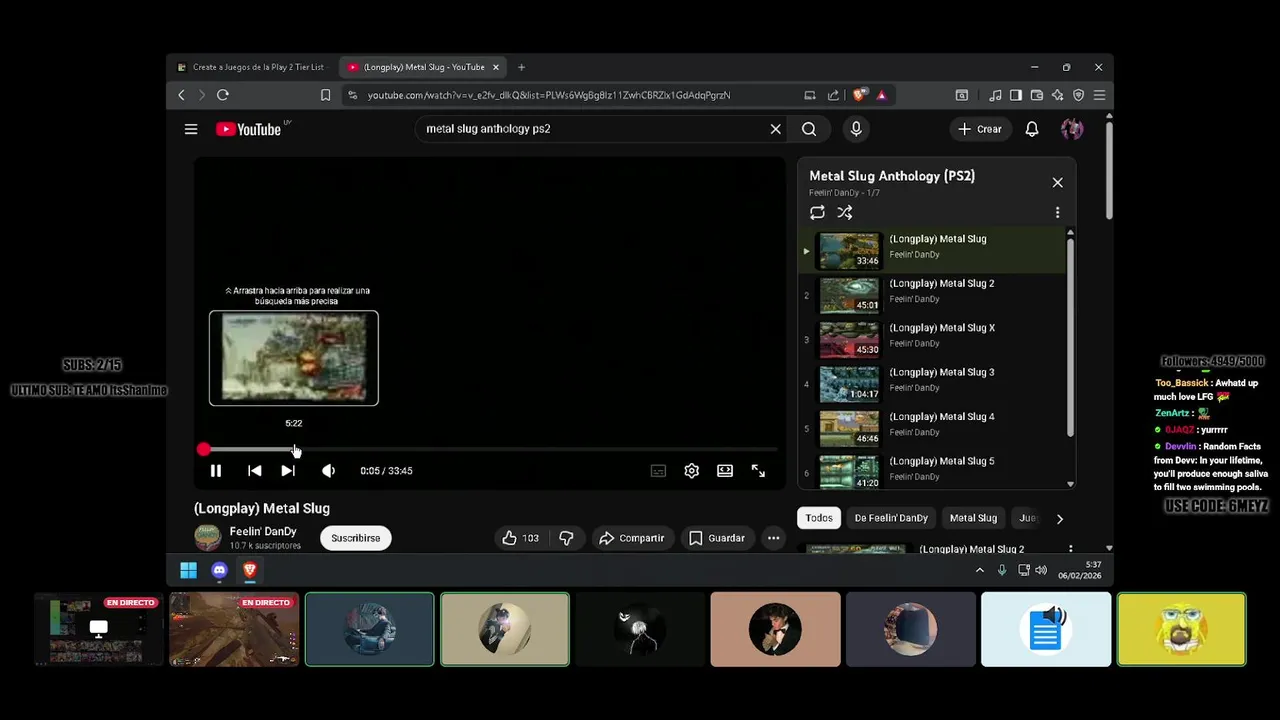The image size is (1280, 720).
Task: Close the Metal Slug YouTube tab
Action: pos(495,67)
